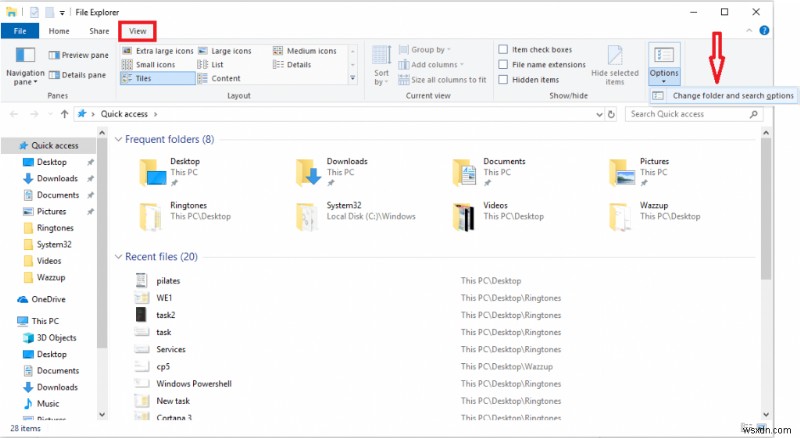800x438 pixels.
Task: Click Size all columns to fit
Action: click(x=442, y=80)
